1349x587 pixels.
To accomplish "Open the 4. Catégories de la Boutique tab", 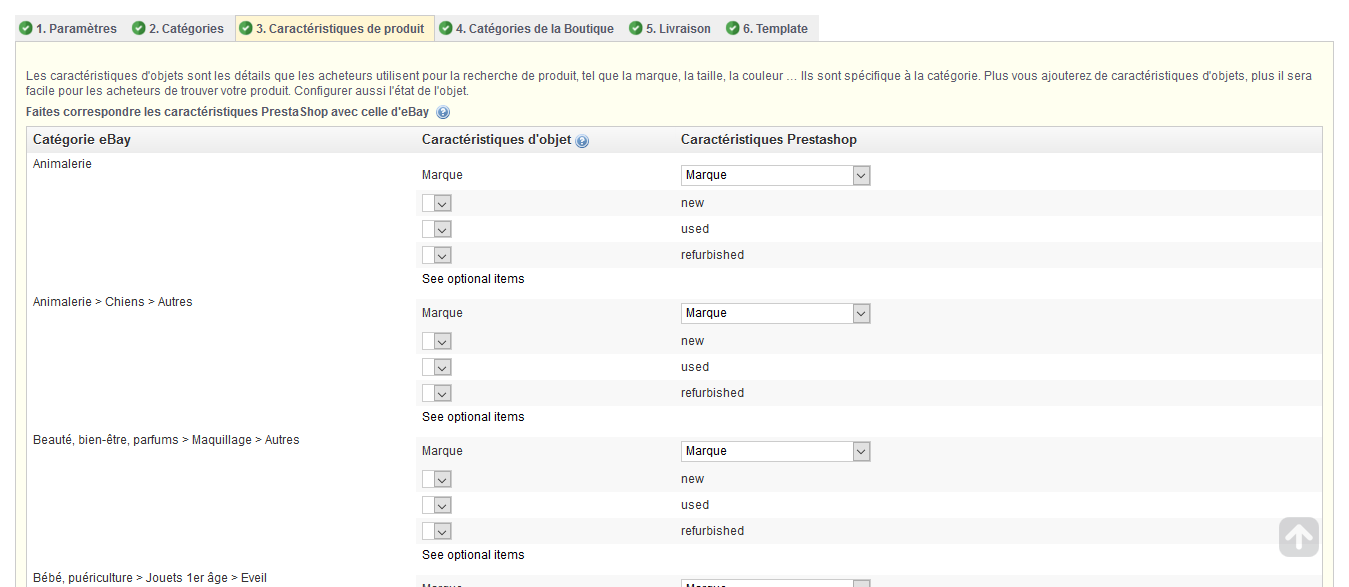I will point(529,29).
